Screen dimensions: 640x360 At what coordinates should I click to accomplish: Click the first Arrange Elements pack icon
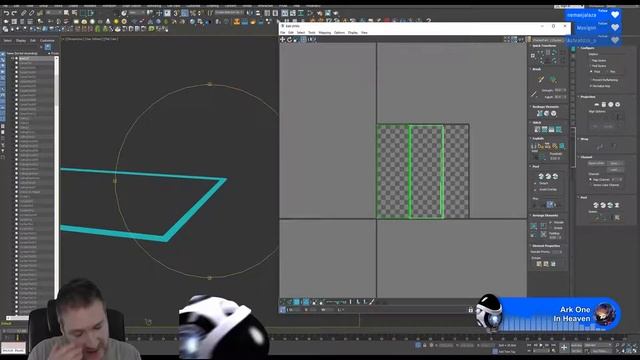(533, 225)
